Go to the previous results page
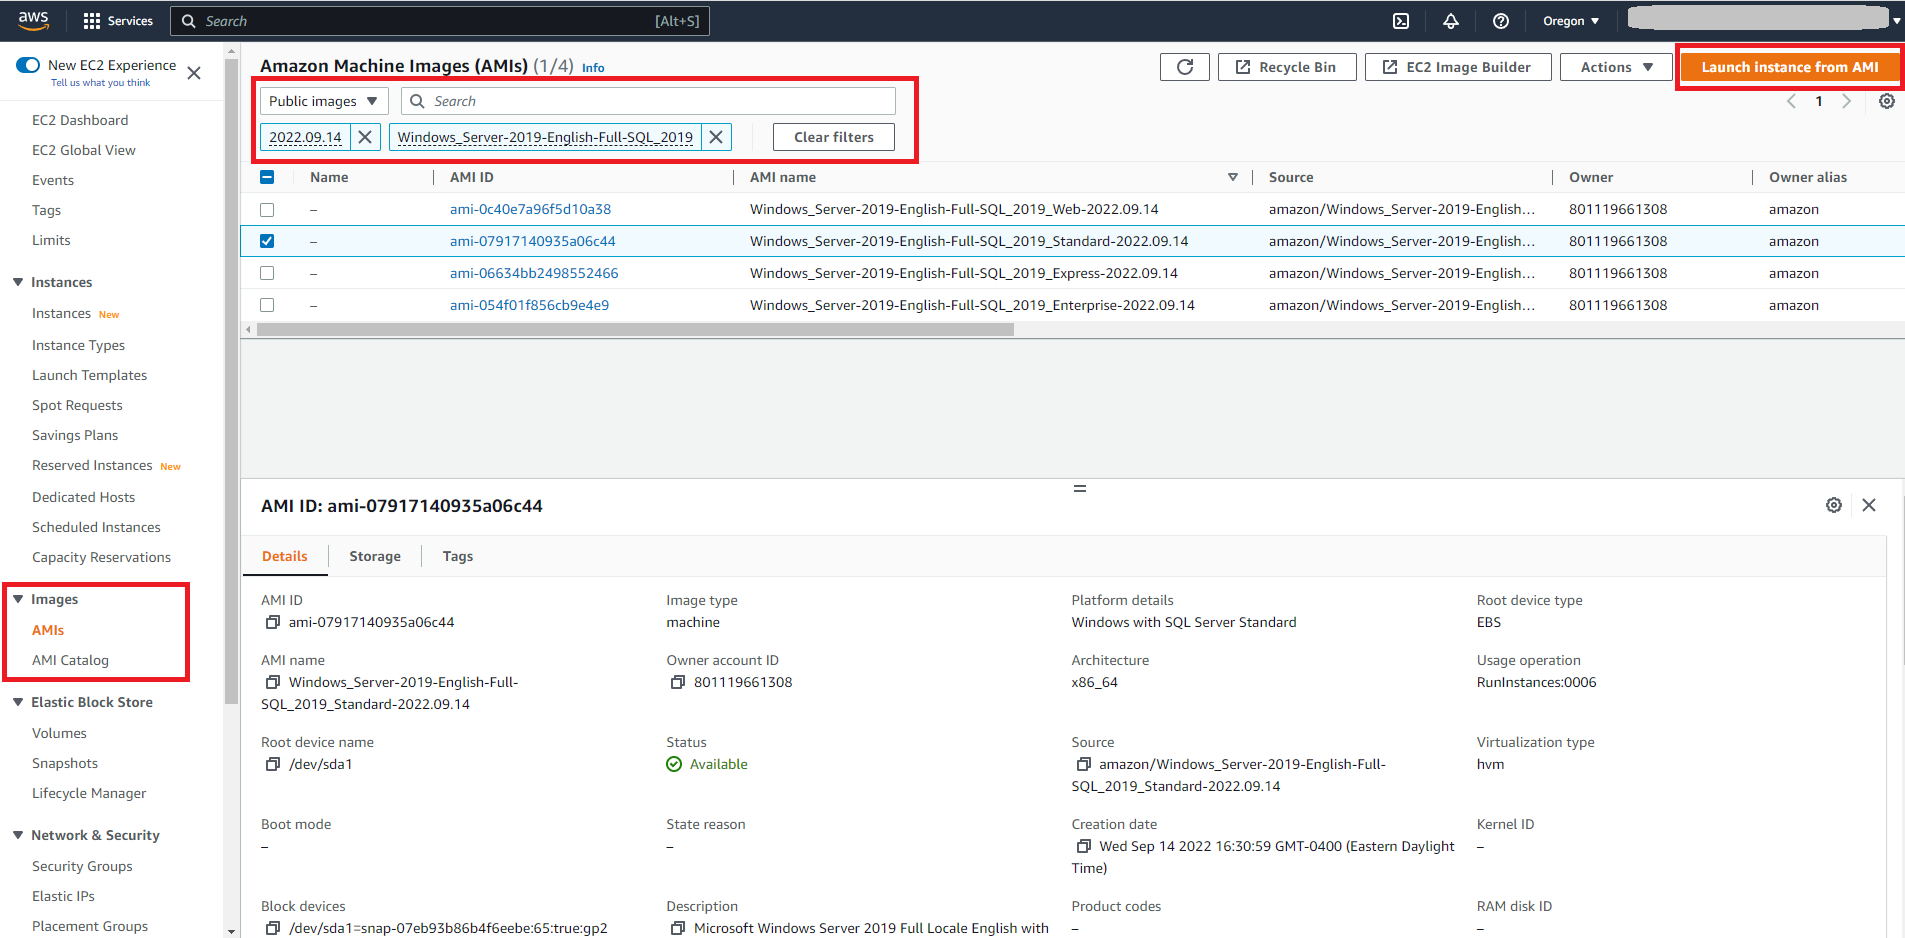 pos(1791,101)
